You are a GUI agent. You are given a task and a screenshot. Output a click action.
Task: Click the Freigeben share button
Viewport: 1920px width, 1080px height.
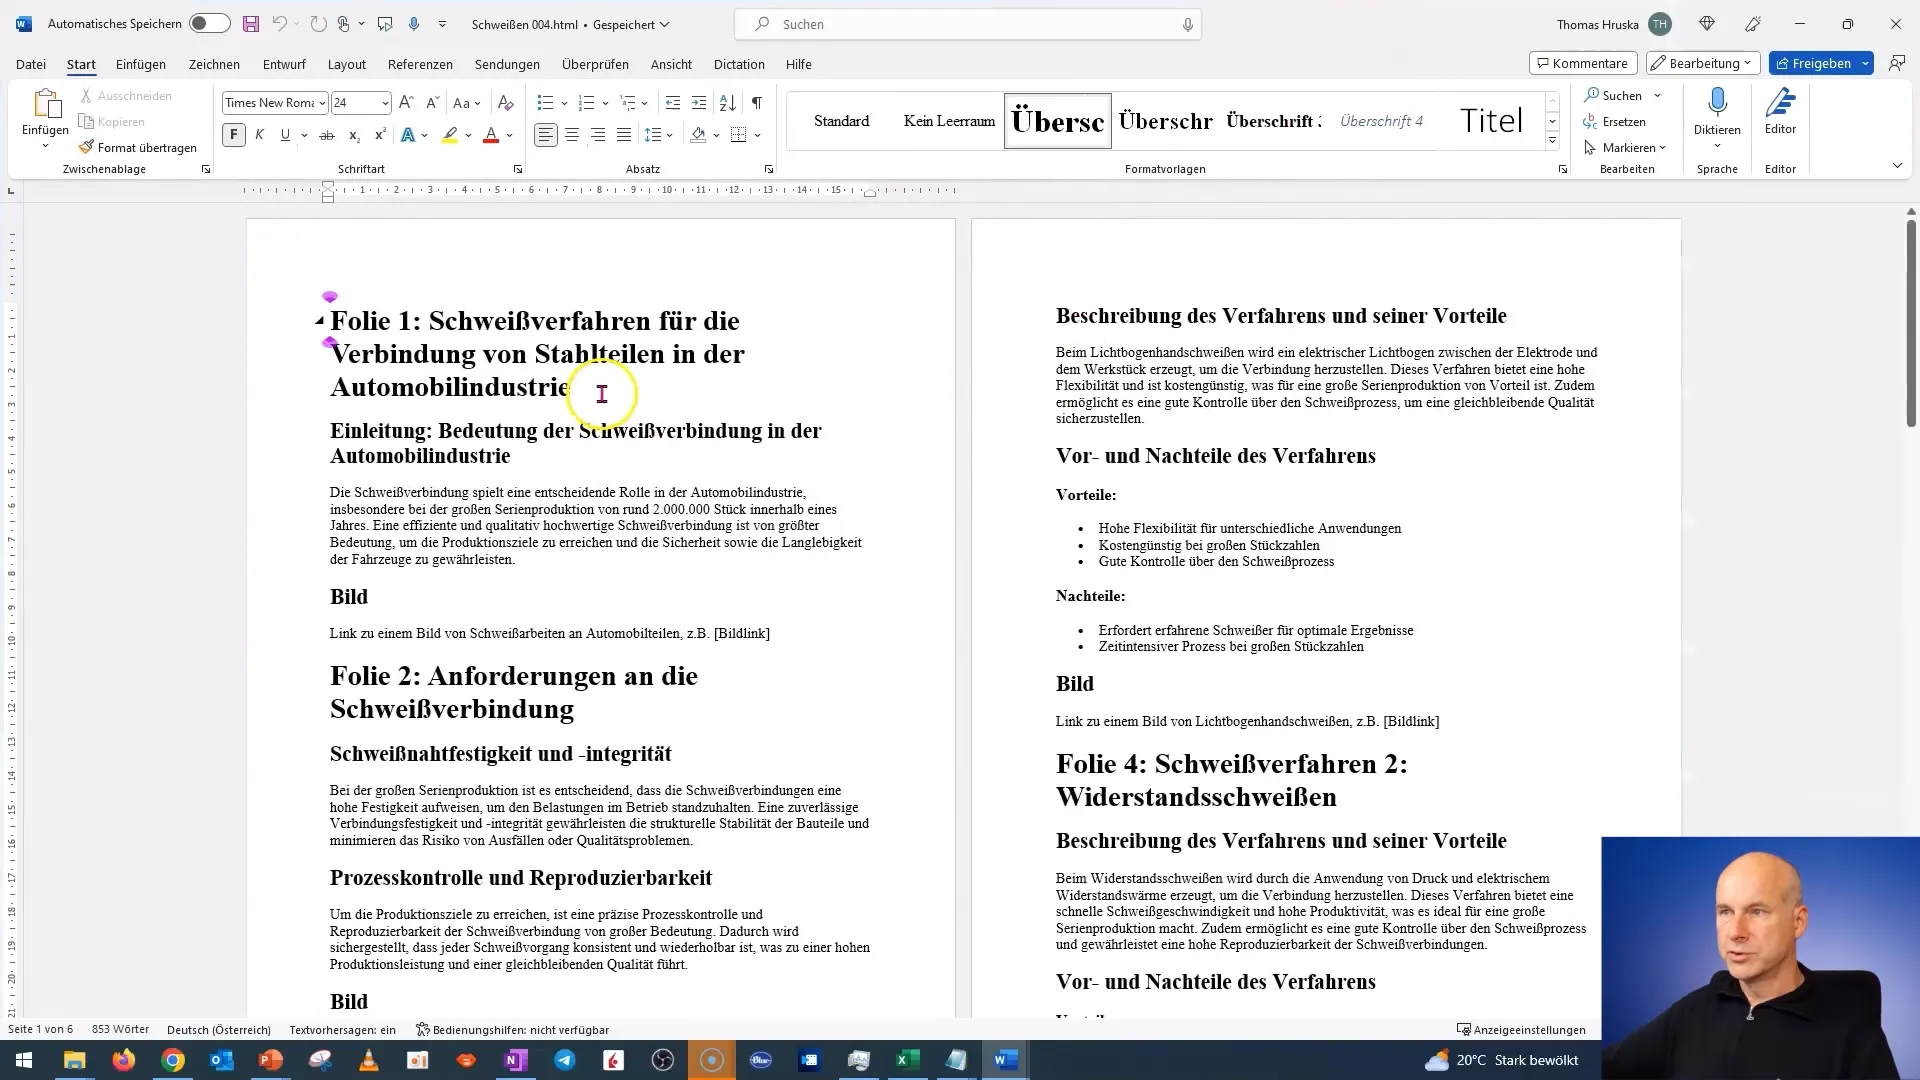pyautogui.click(x=1813, y=63)
